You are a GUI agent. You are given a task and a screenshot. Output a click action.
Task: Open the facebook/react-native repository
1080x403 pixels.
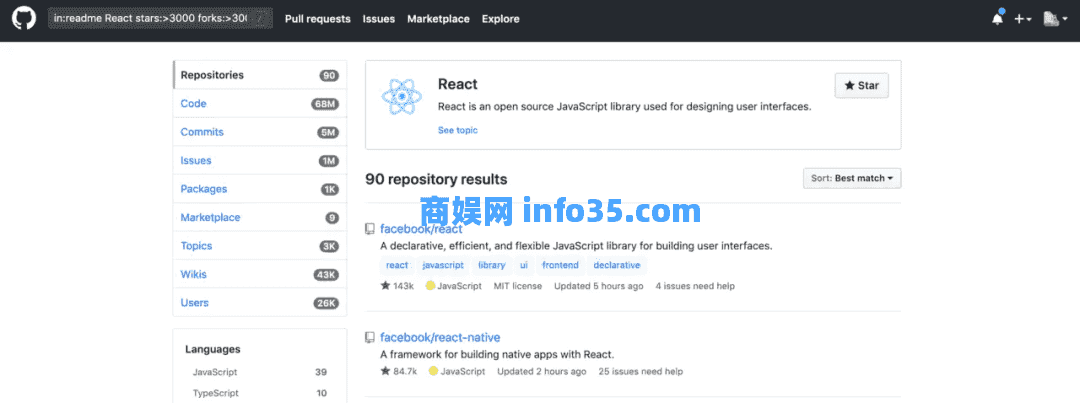point(440,338)
